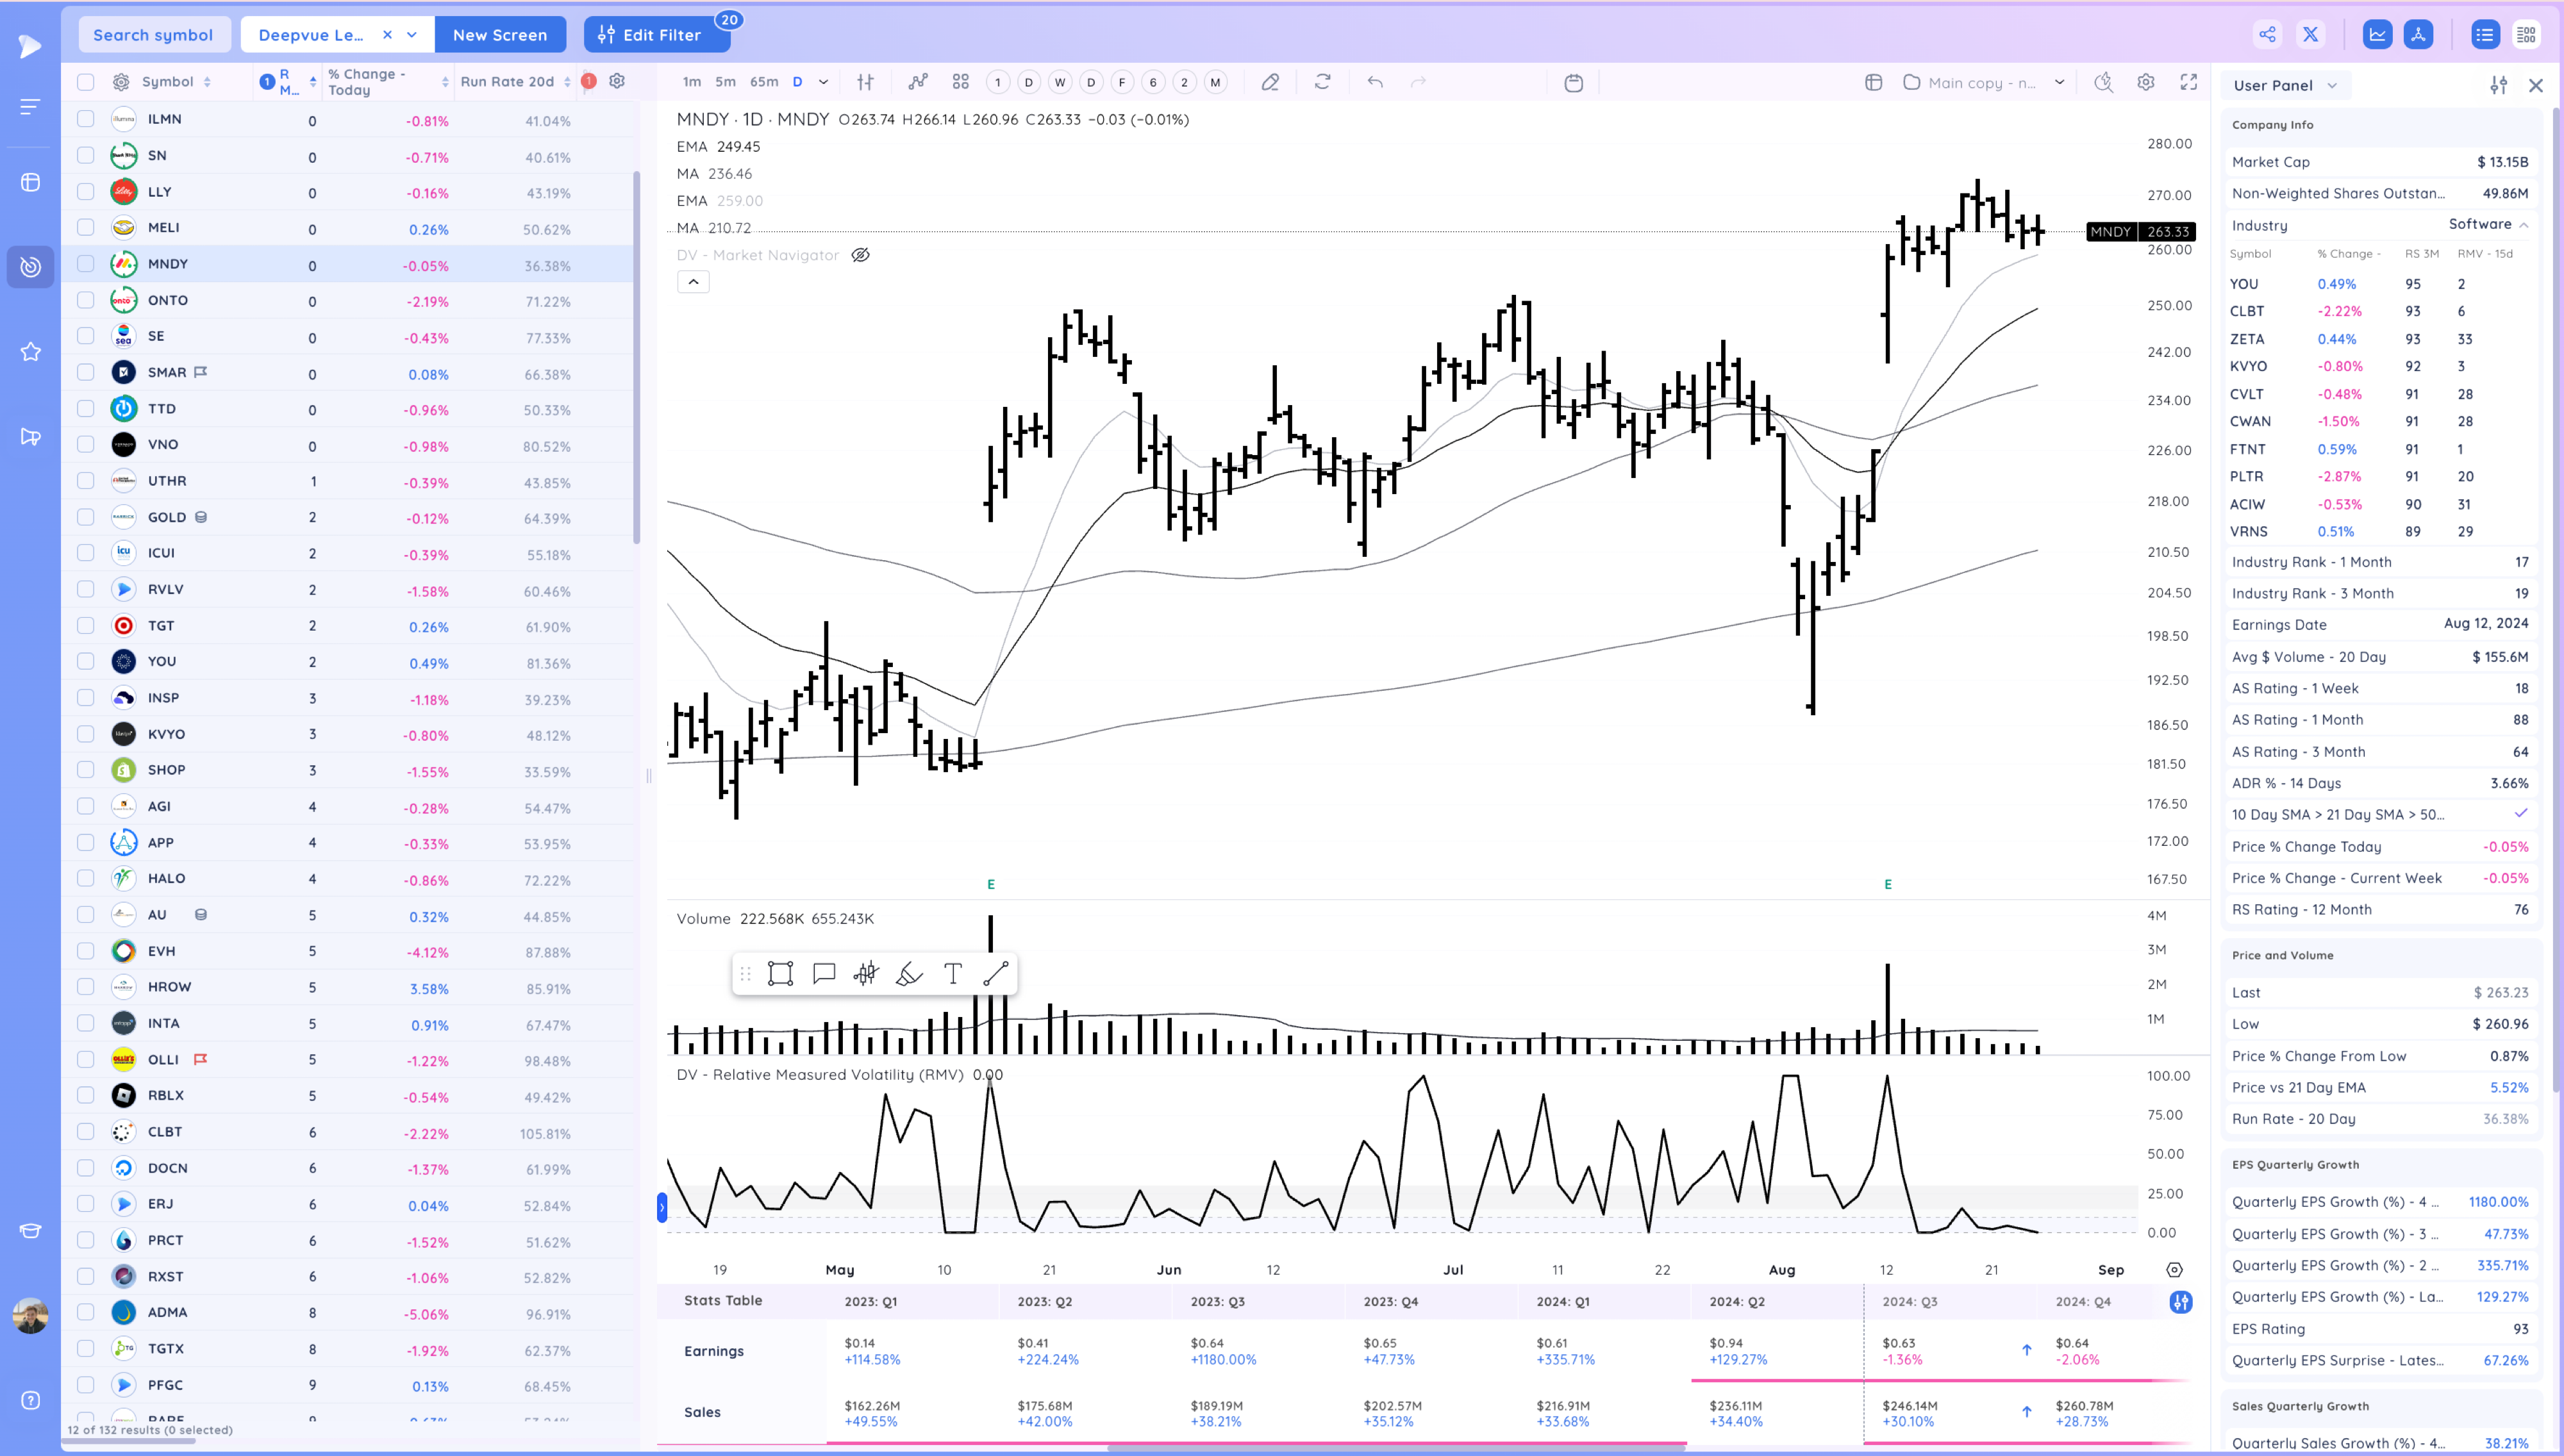Open chart settings gear icon
The image size is (2564, 1456).
click(x=2145, y=82)
